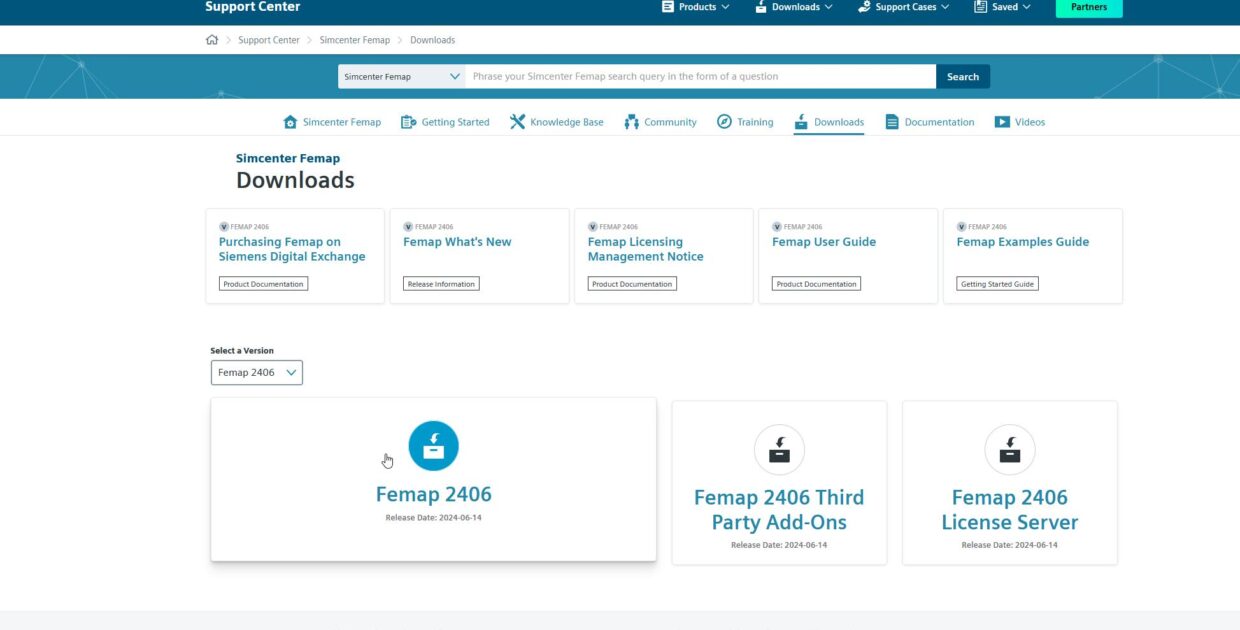Click Product Documentation tag on Purchasing Femap card
The height and width of the screenshot is (630, 1240).
point(263,284)
